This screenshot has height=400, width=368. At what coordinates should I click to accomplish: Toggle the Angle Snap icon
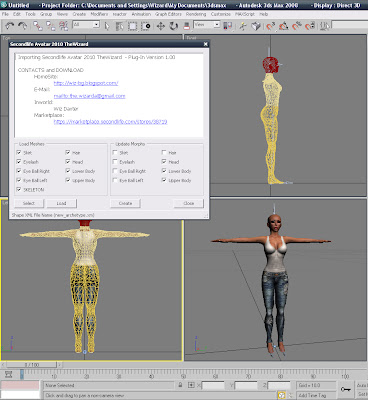tap(284, 26)
